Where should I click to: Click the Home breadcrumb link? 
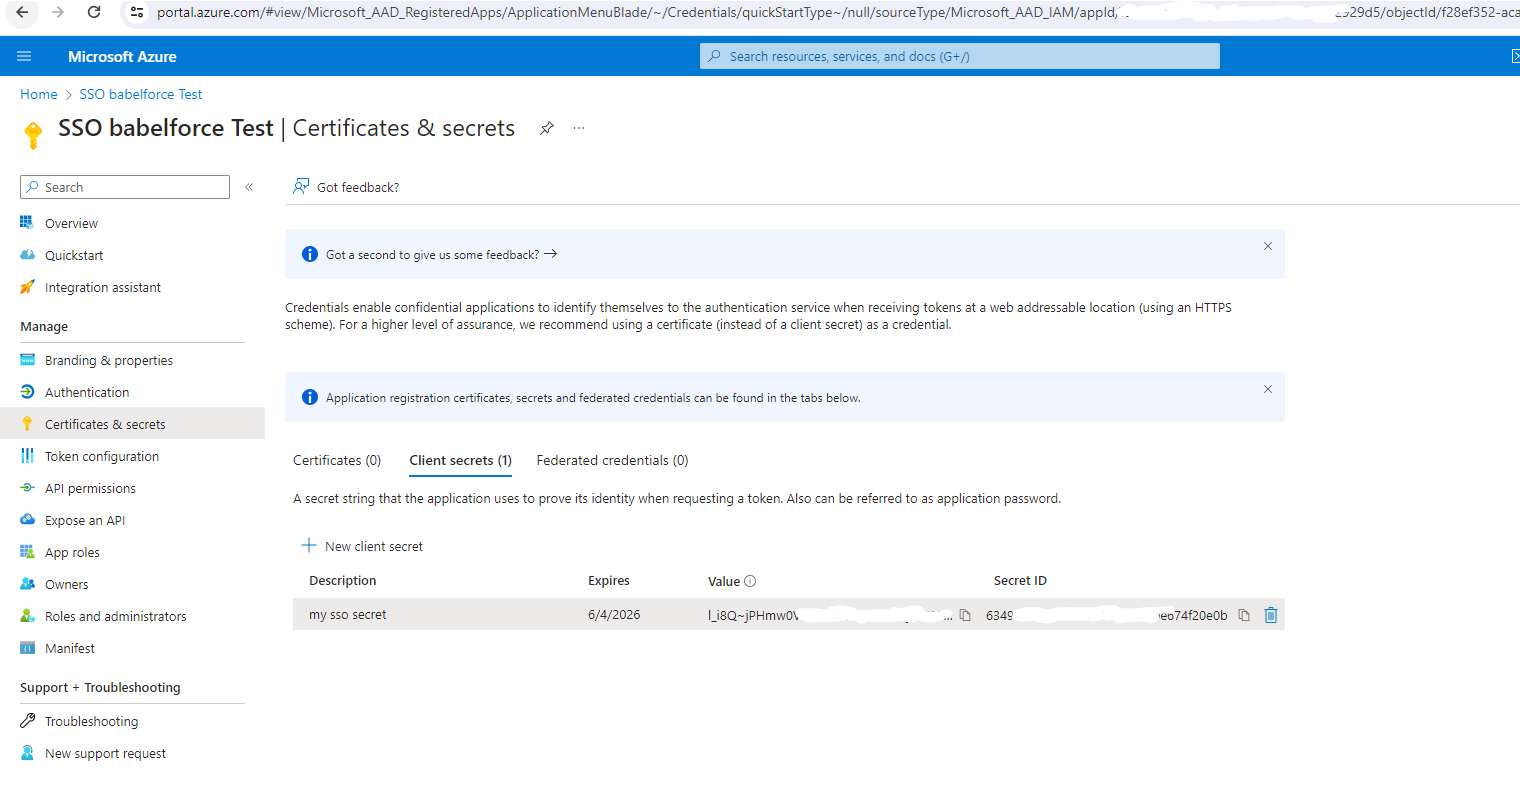39,94
